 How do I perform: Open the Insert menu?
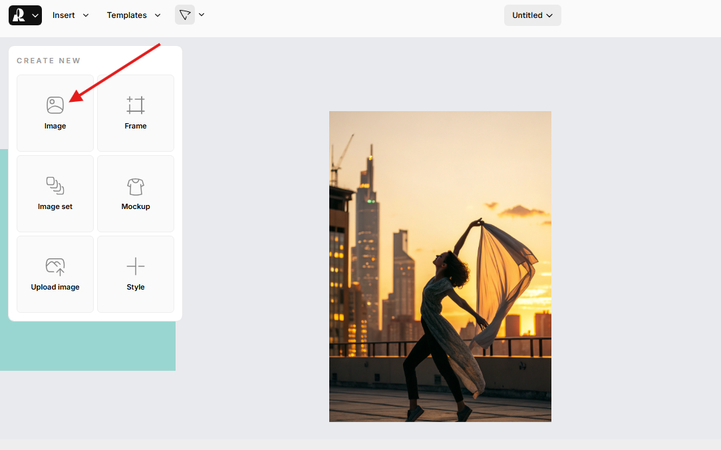coord(64,15)
